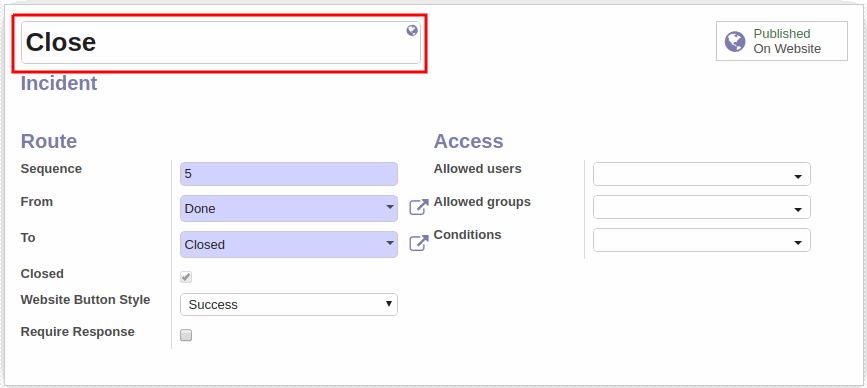867x388 pixels.
Task: Expand the To dropdown showing Closed
Action: (x=289, y=244)
